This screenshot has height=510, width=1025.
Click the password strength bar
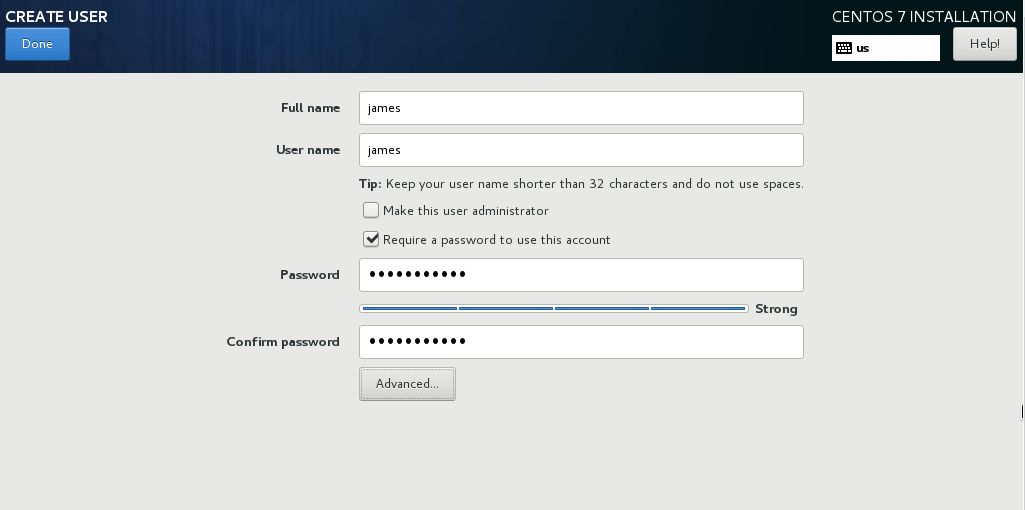(554, 309)
